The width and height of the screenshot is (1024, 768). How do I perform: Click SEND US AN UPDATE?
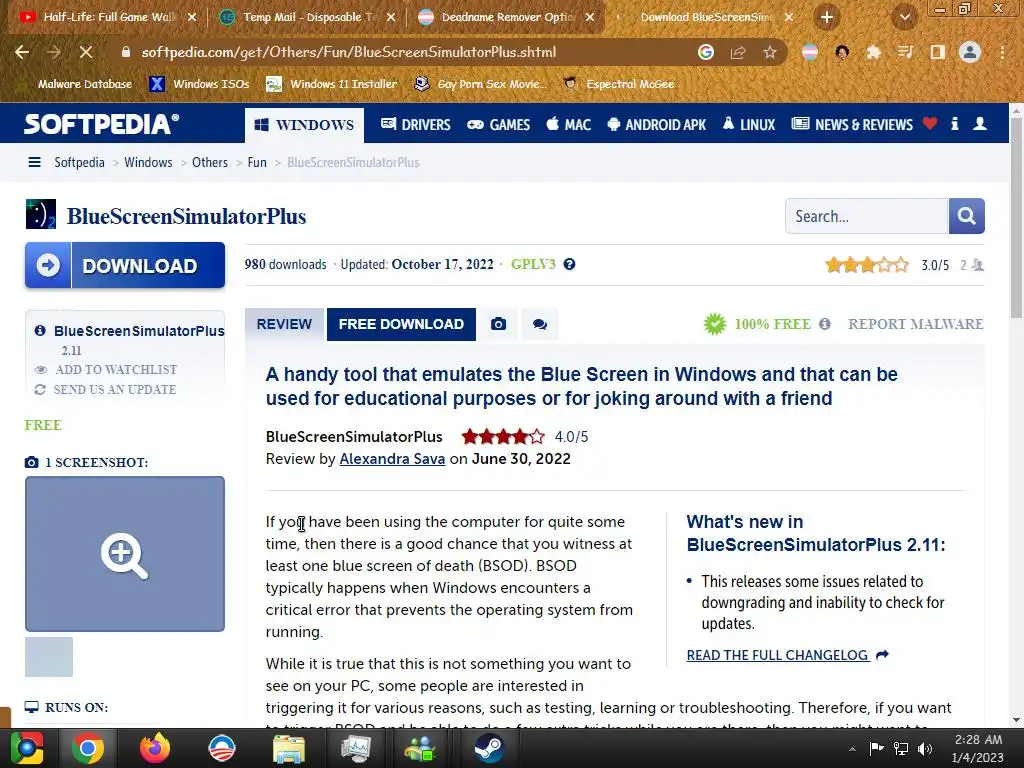(115, 390)
